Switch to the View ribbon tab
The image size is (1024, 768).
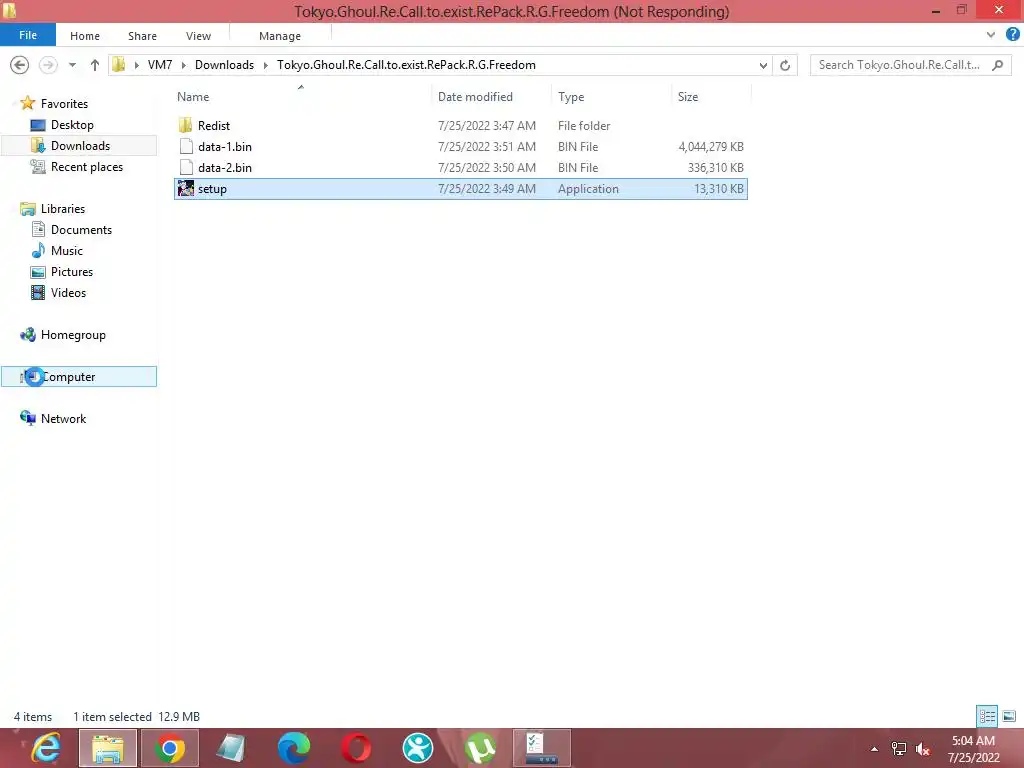click(198, 36)
